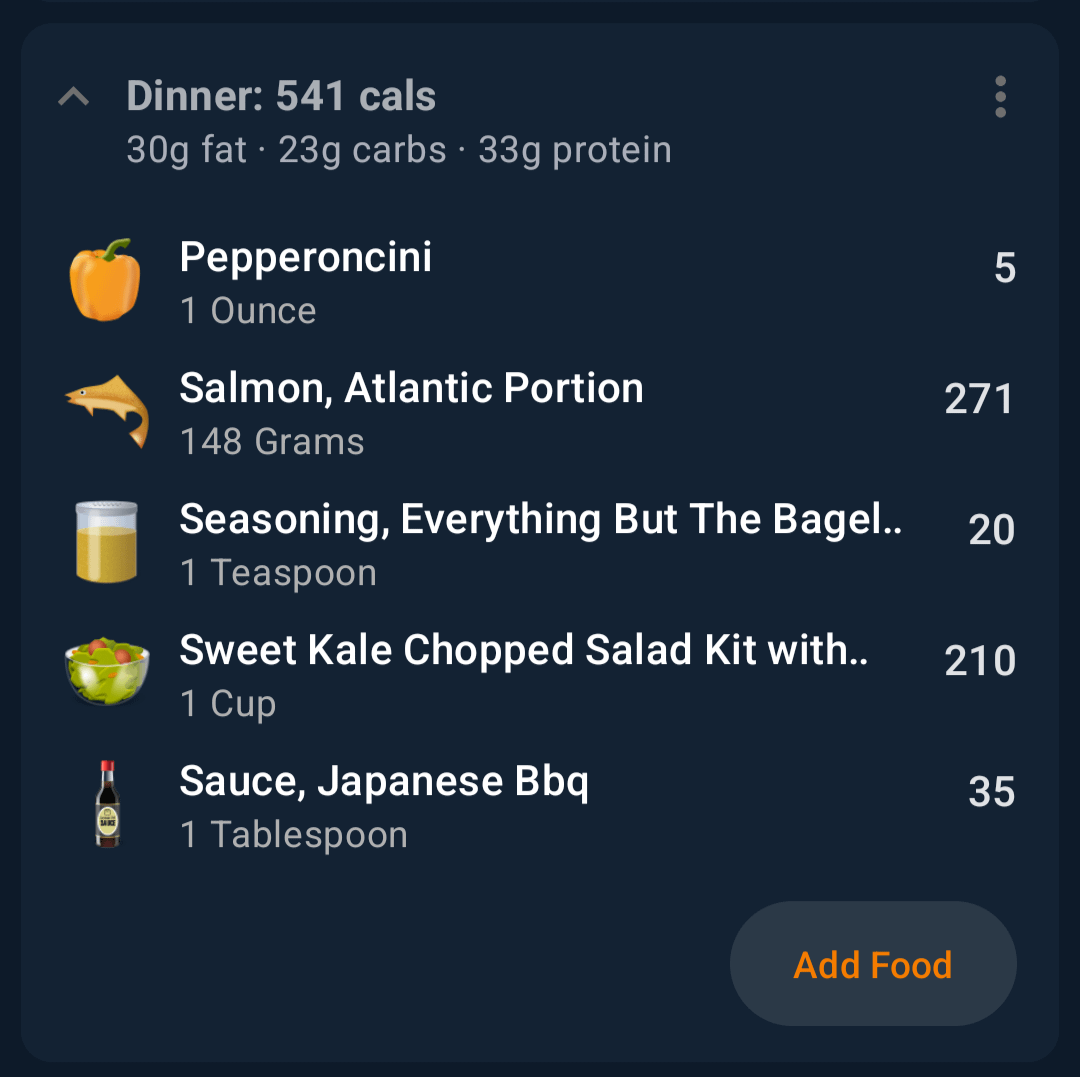Tap the salmon fish icon
Screen dimensions: 1080x1077
pyautogui.click(x=108, y=410)
